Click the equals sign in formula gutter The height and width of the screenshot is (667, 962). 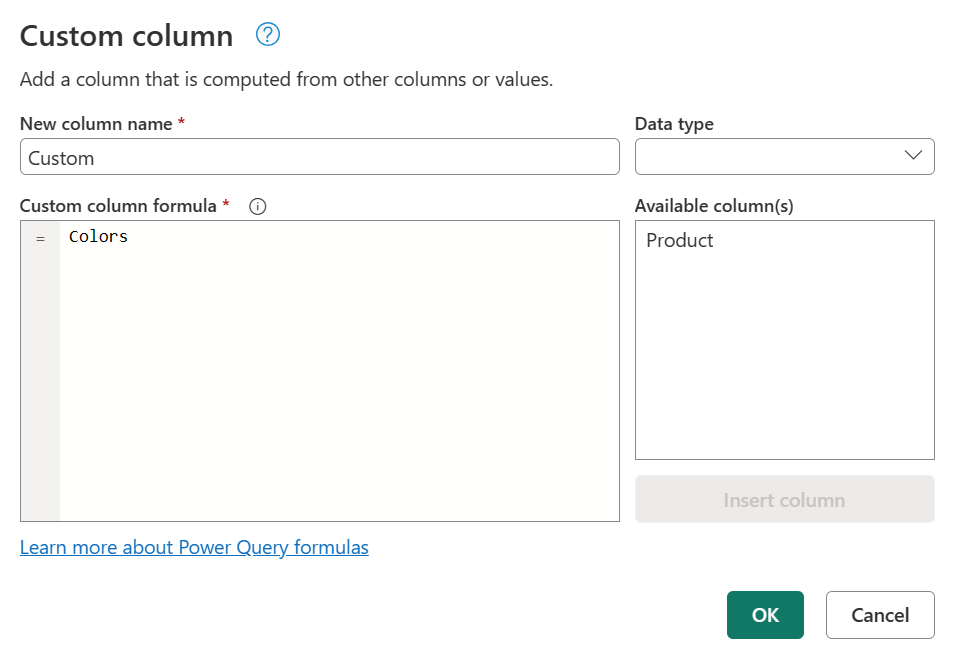(x=40, y=236)
